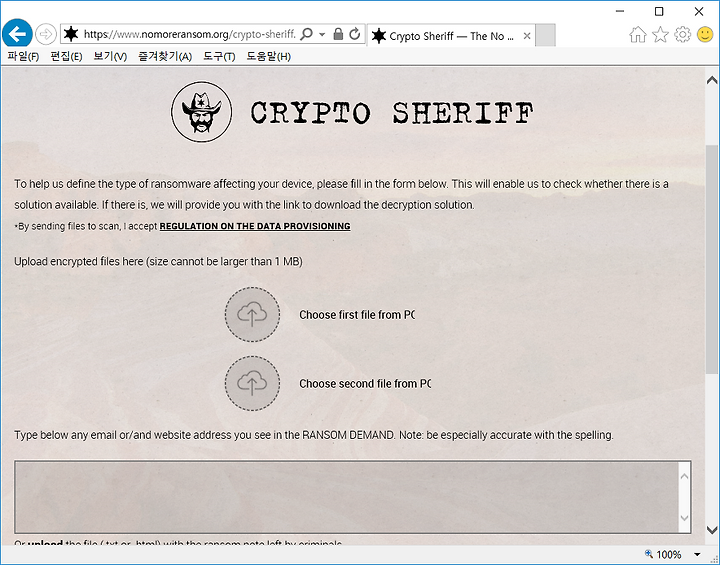
Task: Click 'Choose second file from PC' label
Action: point(365,384)
